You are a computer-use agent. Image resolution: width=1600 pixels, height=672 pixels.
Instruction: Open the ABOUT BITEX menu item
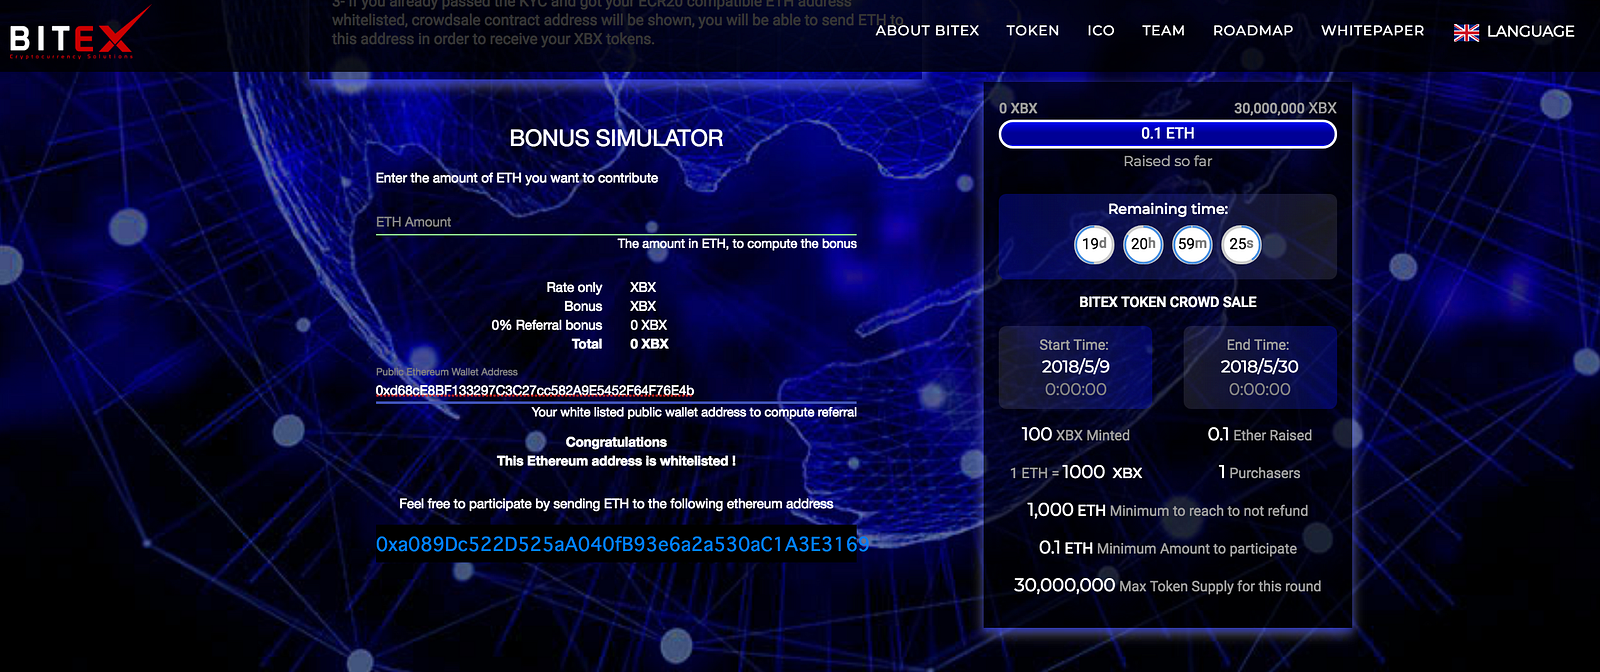[x=927, y=31]
